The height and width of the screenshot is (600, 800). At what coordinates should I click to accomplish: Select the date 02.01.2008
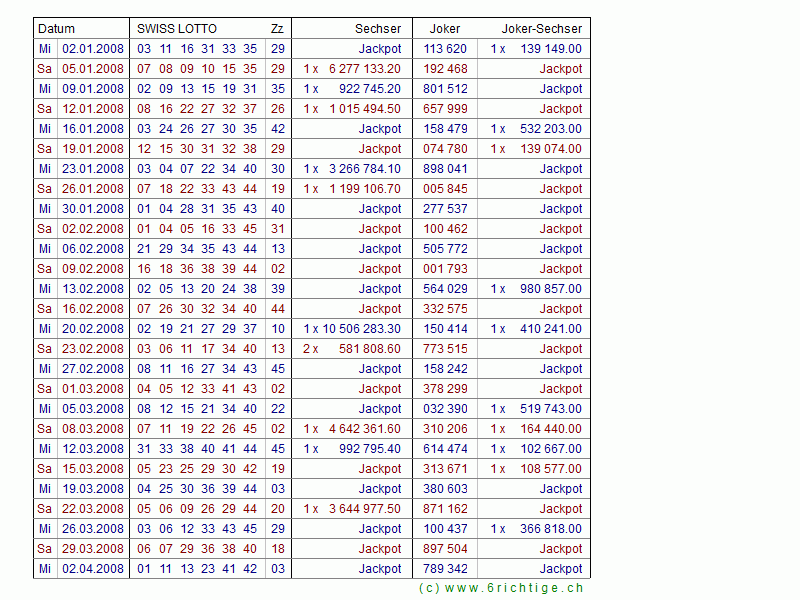(93, 49)
